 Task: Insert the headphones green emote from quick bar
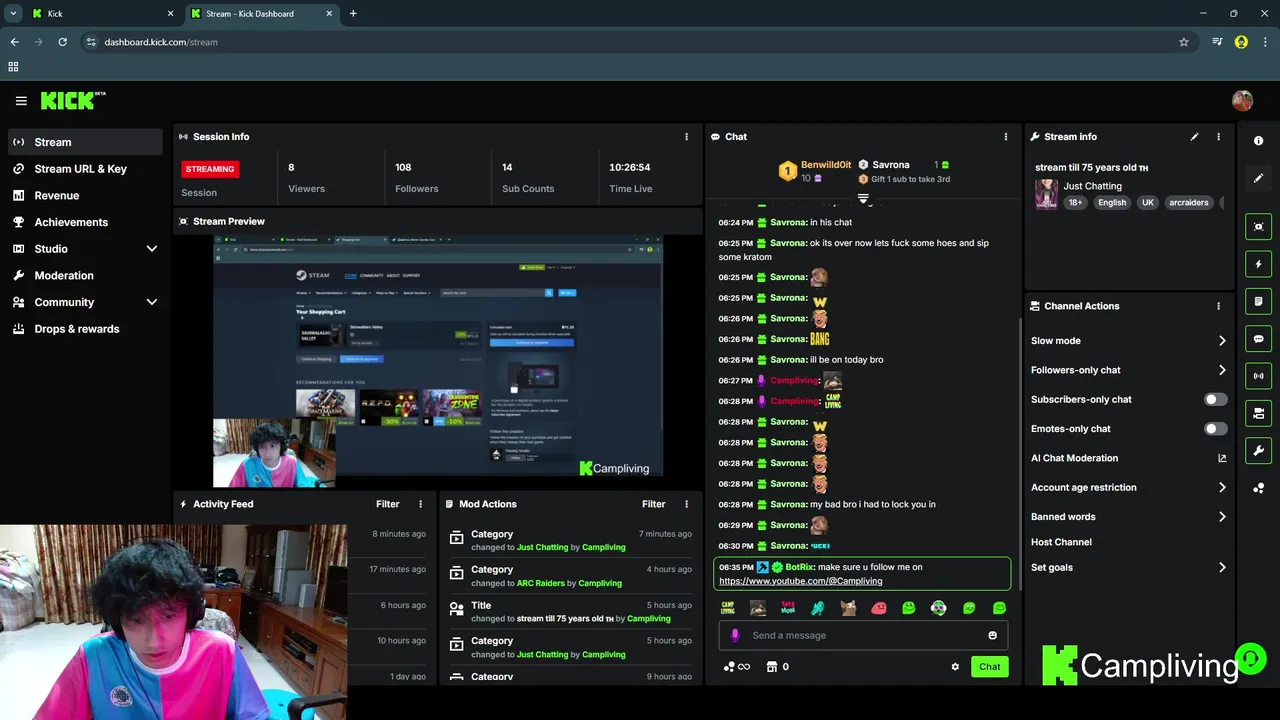pos(938,608)
